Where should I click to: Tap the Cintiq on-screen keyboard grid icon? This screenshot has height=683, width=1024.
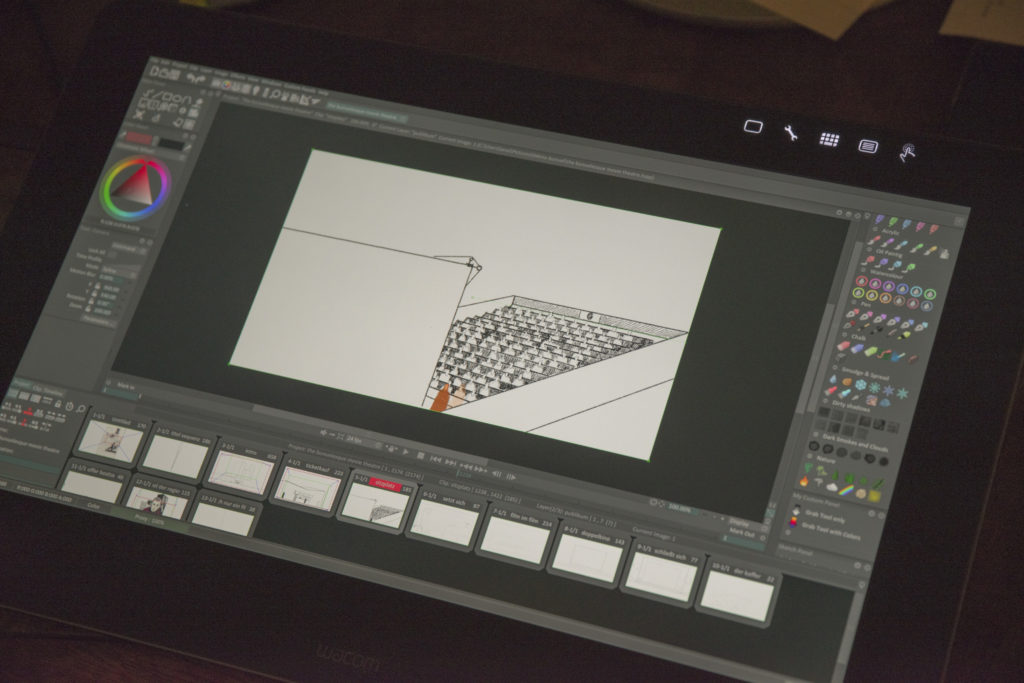coord(829,139)
